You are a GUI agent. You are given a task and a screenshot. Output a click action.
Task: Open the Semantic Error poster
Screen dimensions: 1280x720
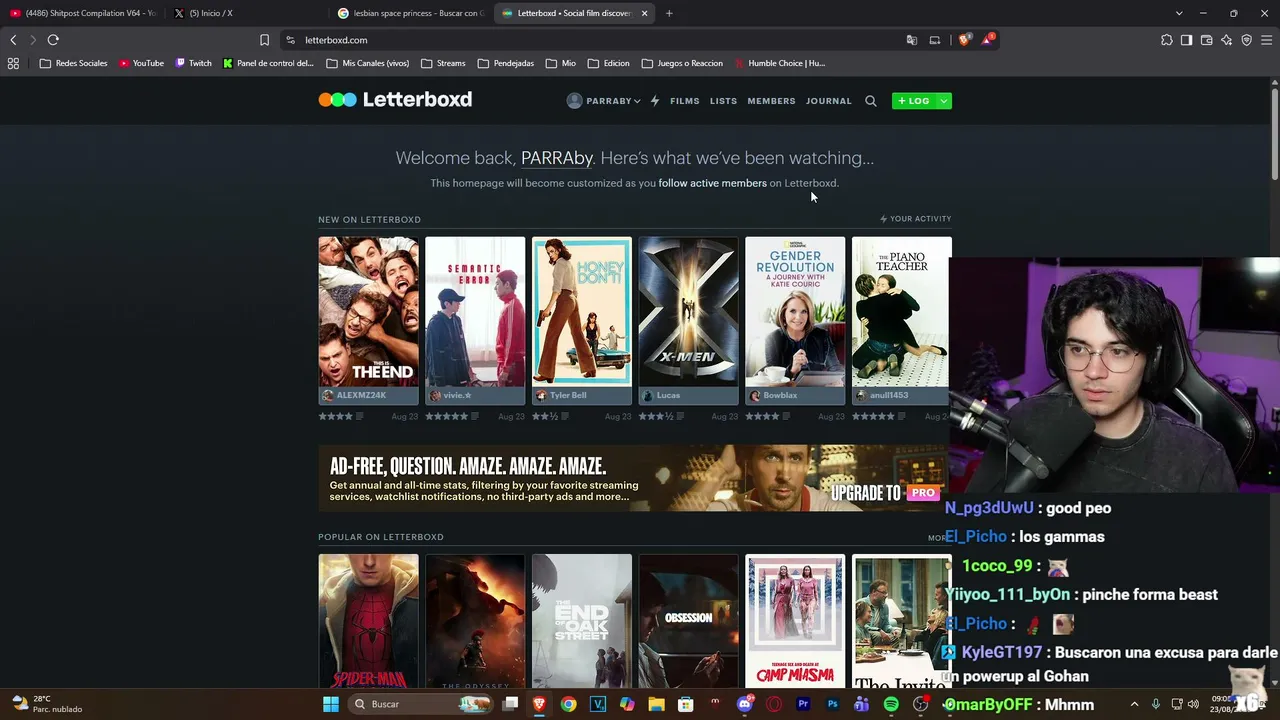click(x=475, y=311)
